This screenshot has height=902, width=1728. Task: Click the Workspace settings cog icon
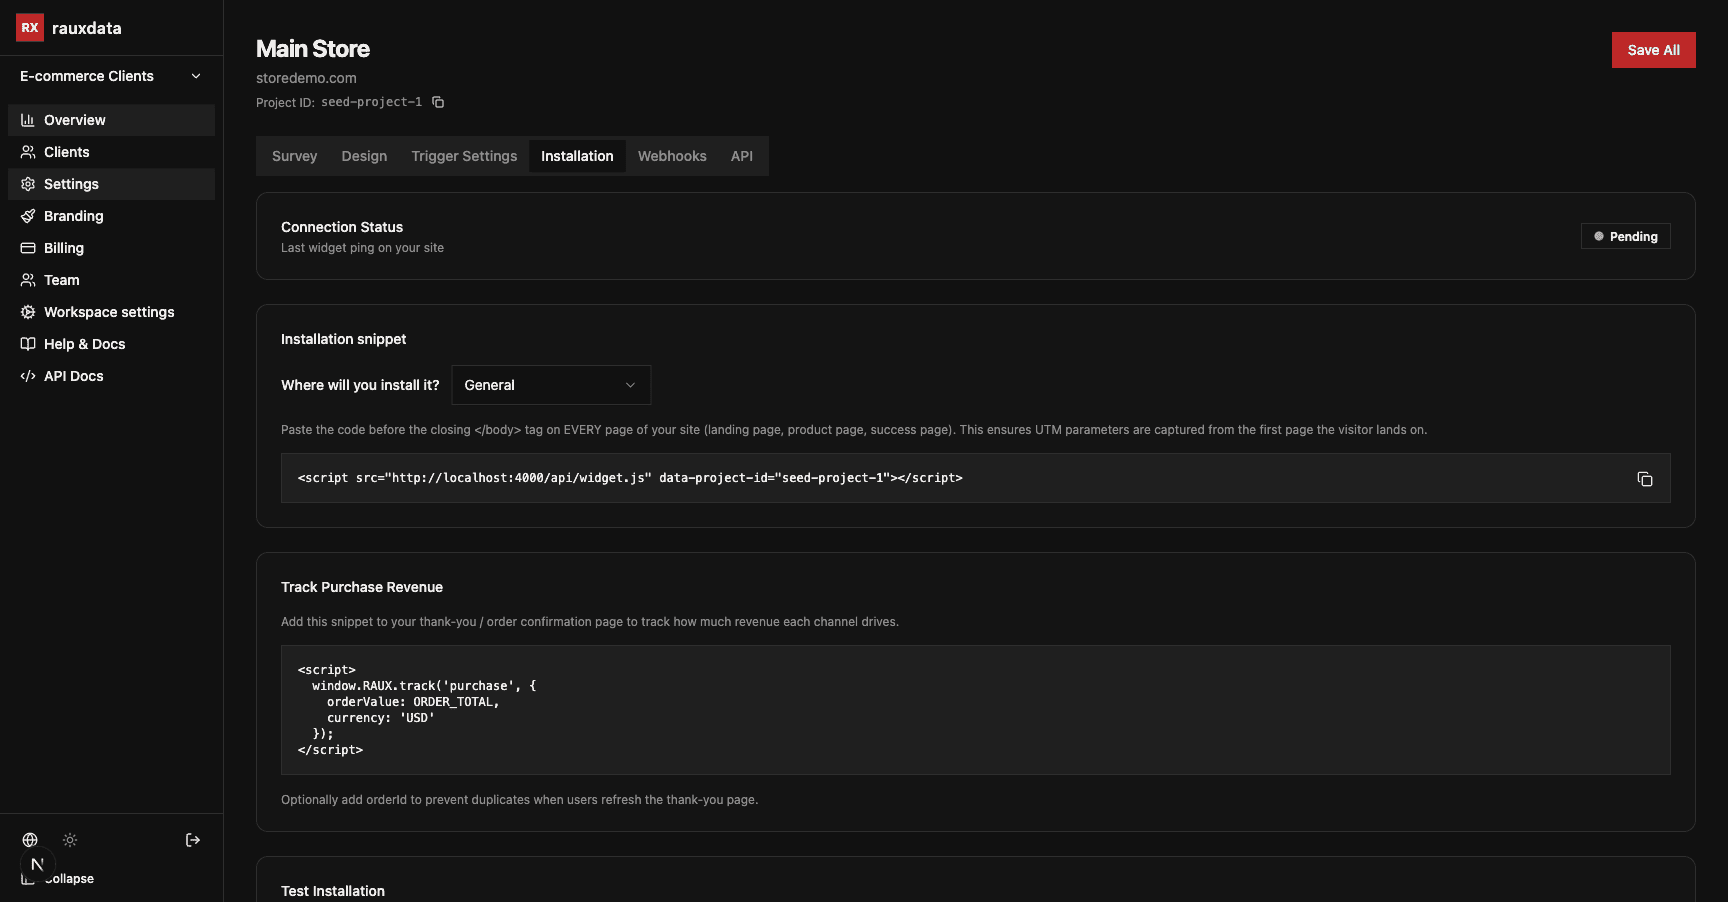click(28, 312)
